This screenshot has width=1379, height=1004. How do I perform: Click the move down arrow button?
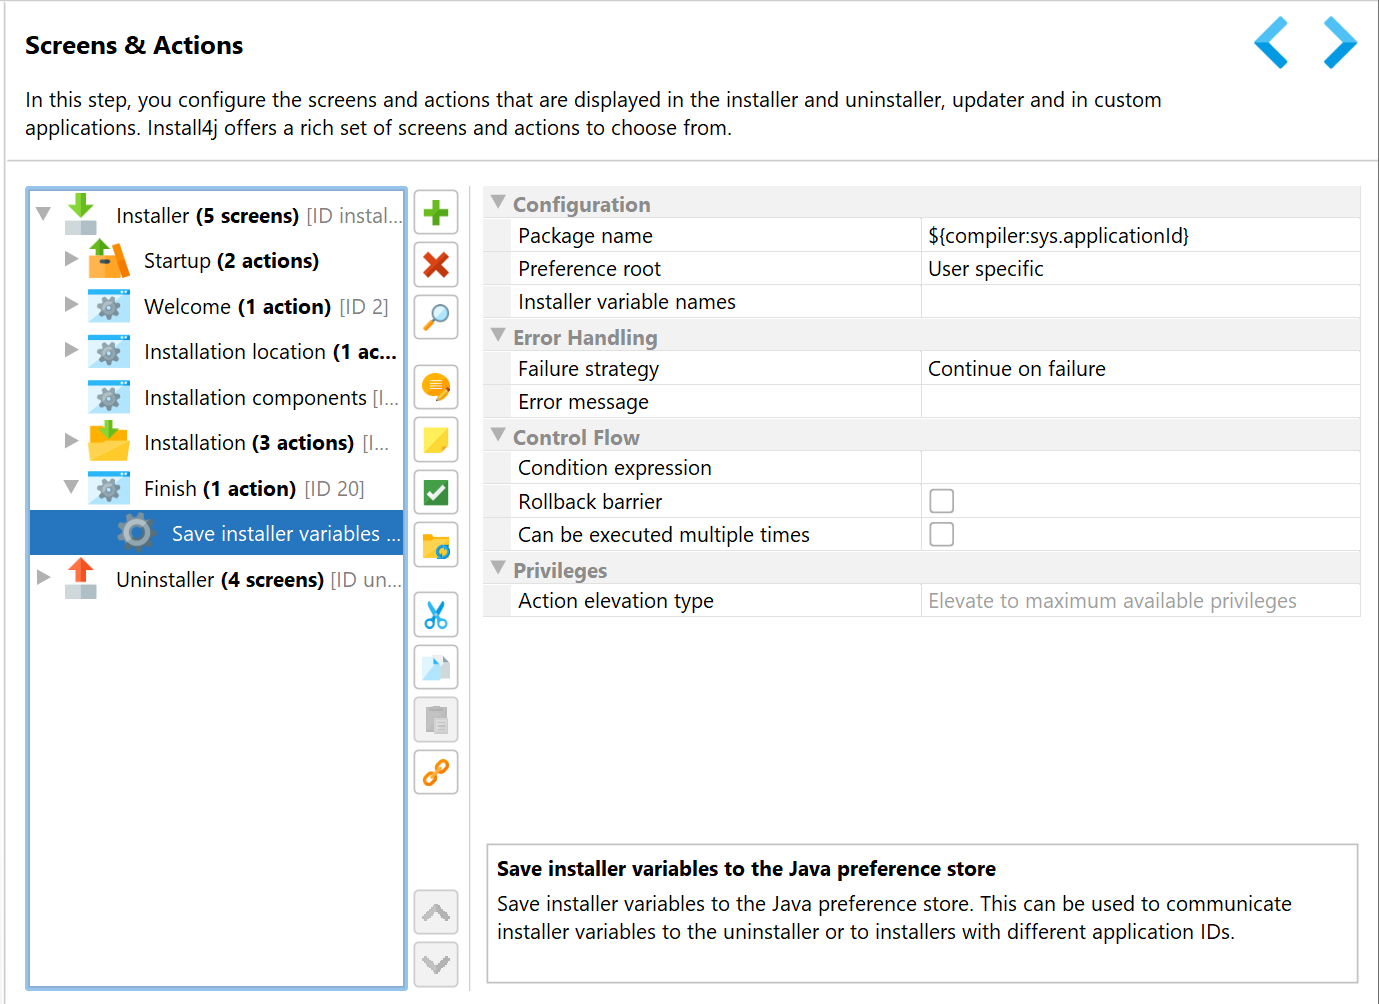tap(436, 964)
